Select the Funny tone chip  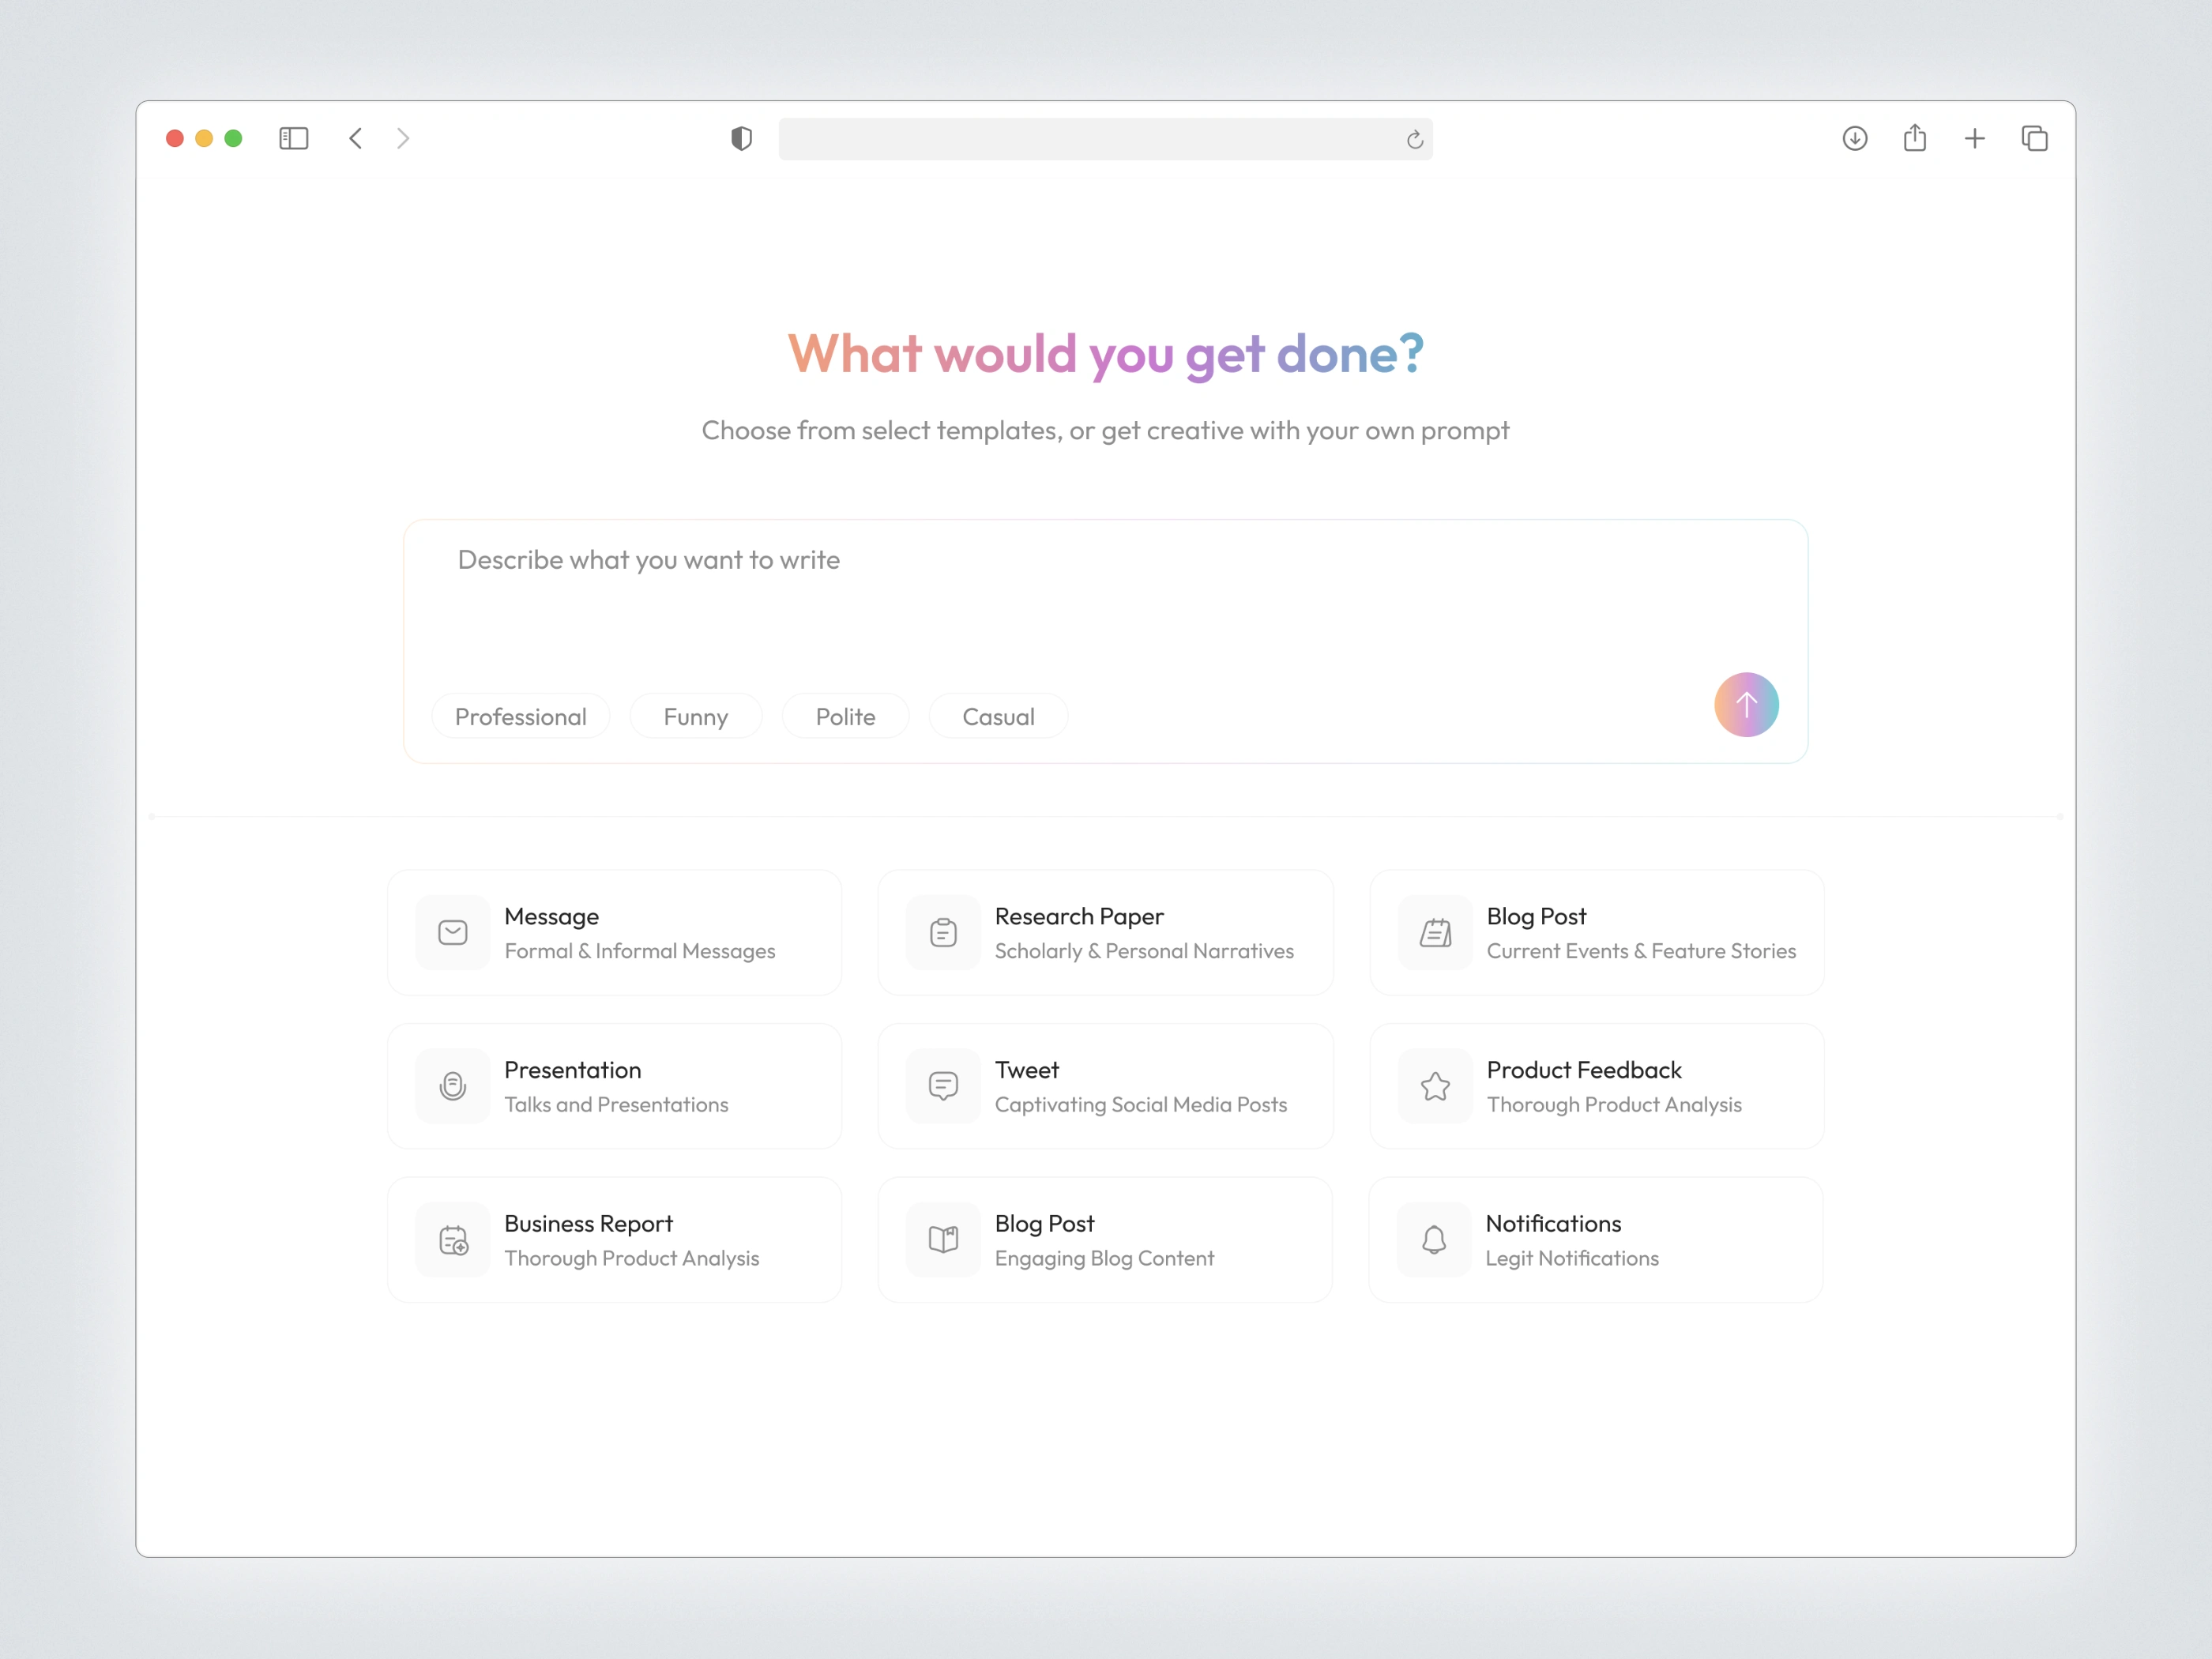[695, 717]
